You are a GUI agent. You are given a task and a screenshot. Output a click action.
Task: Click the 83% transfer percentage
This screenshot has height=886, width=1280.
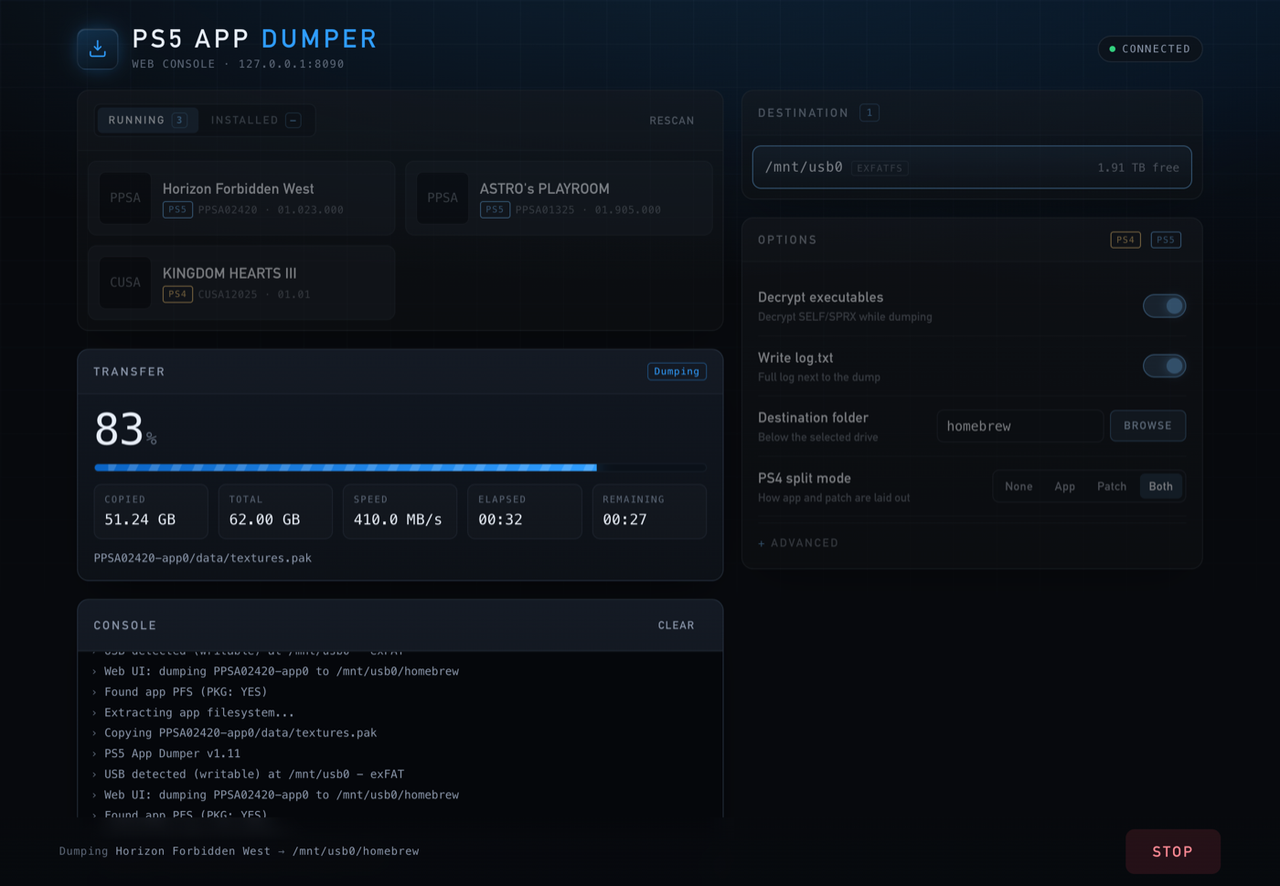pyautogui.click(x=125, y=430)
